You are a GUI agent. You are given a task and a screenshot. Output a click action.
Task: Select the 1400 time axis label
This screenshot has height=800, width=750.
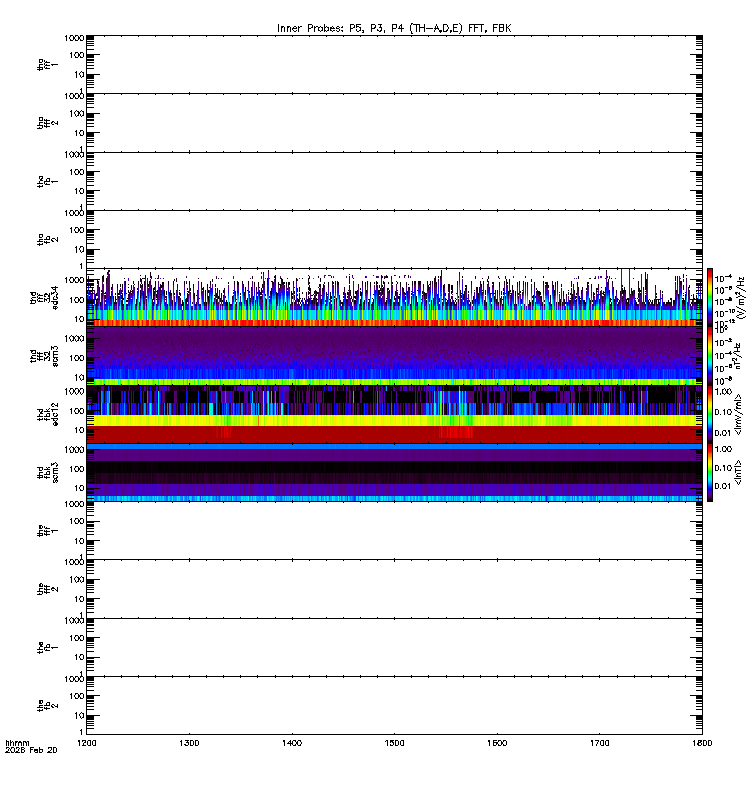292,743
